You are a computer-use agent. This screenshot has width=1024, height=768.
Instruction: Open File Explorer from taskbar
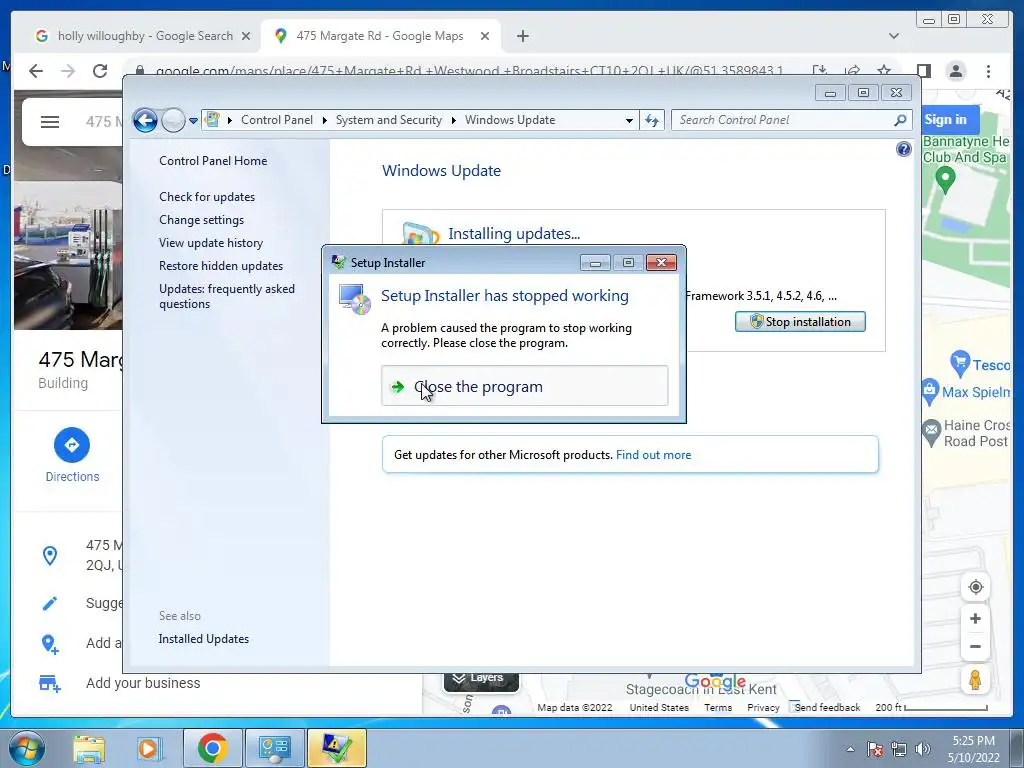coord(89,748)
